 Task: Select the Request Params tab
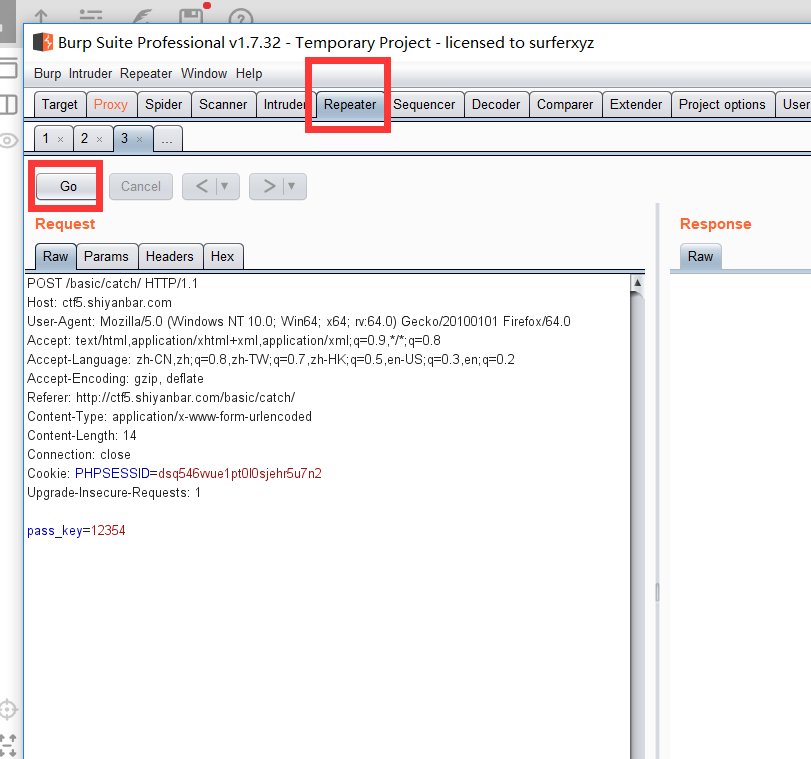(x=106, y=257)
